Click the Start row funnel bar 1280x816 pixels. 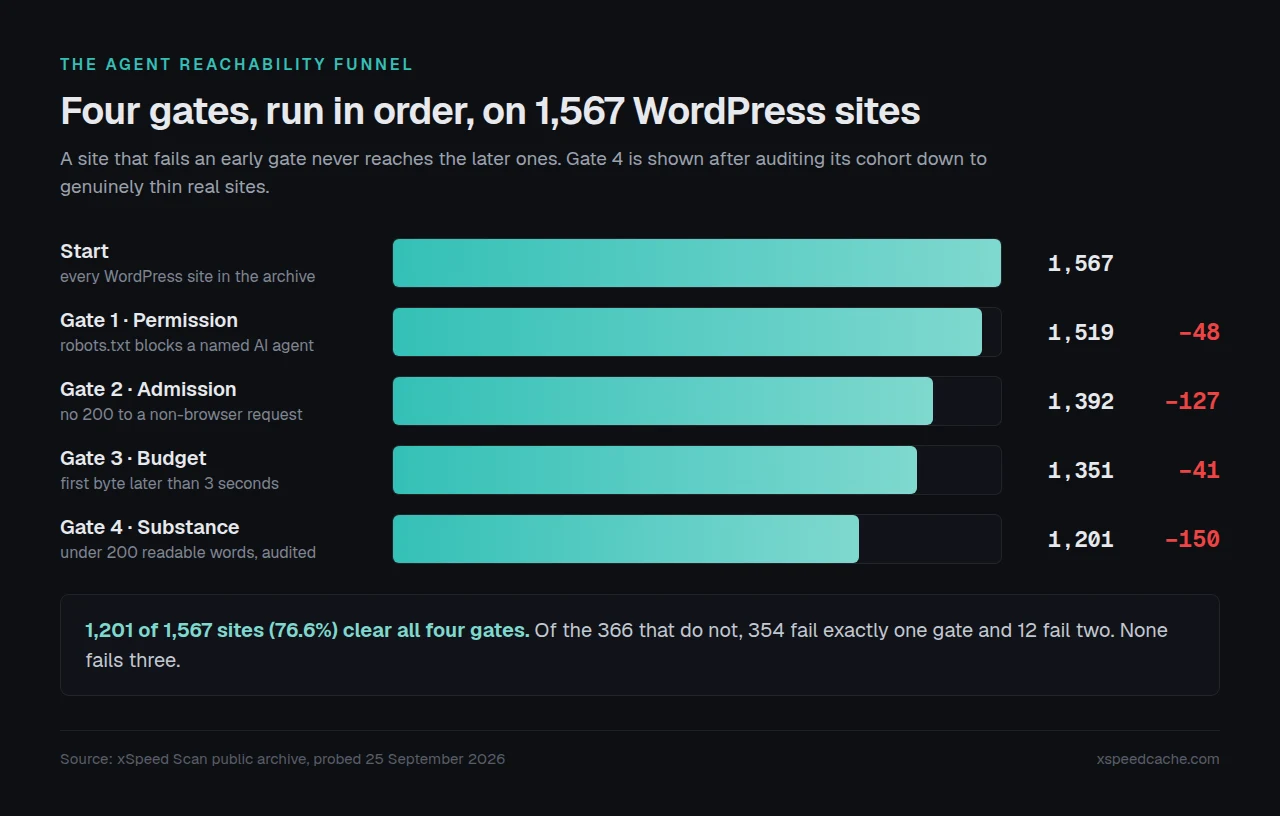pyautogui.click(x=697, y=263)
